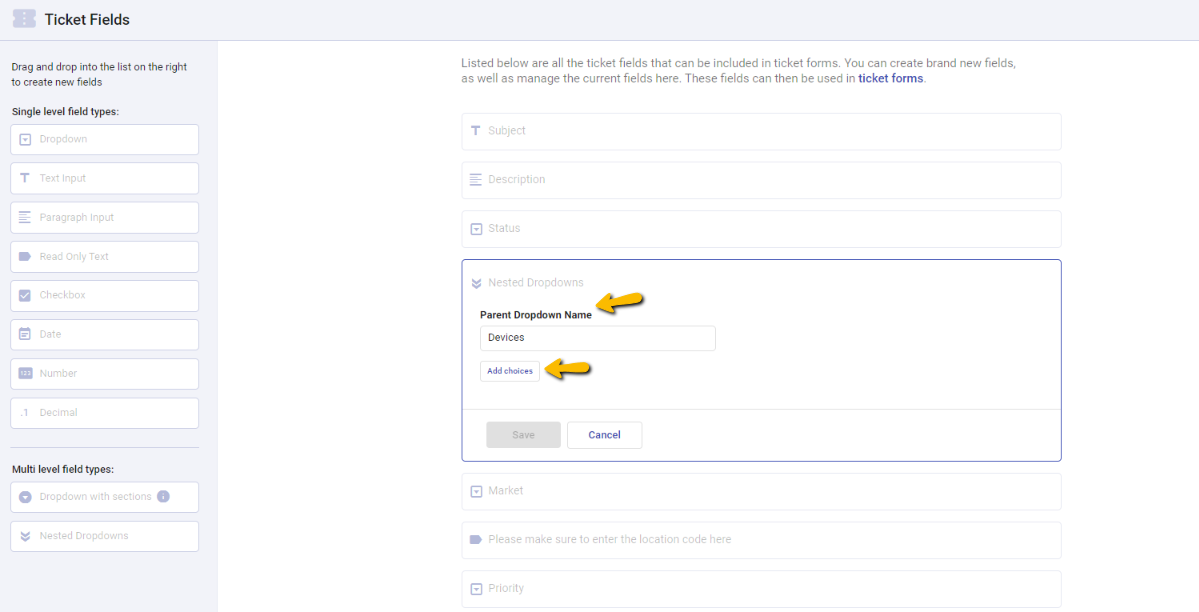Click the Paragraph Input lines icon
The width and height of the screenshot is (1199, 612).
[x=24, y=217]
